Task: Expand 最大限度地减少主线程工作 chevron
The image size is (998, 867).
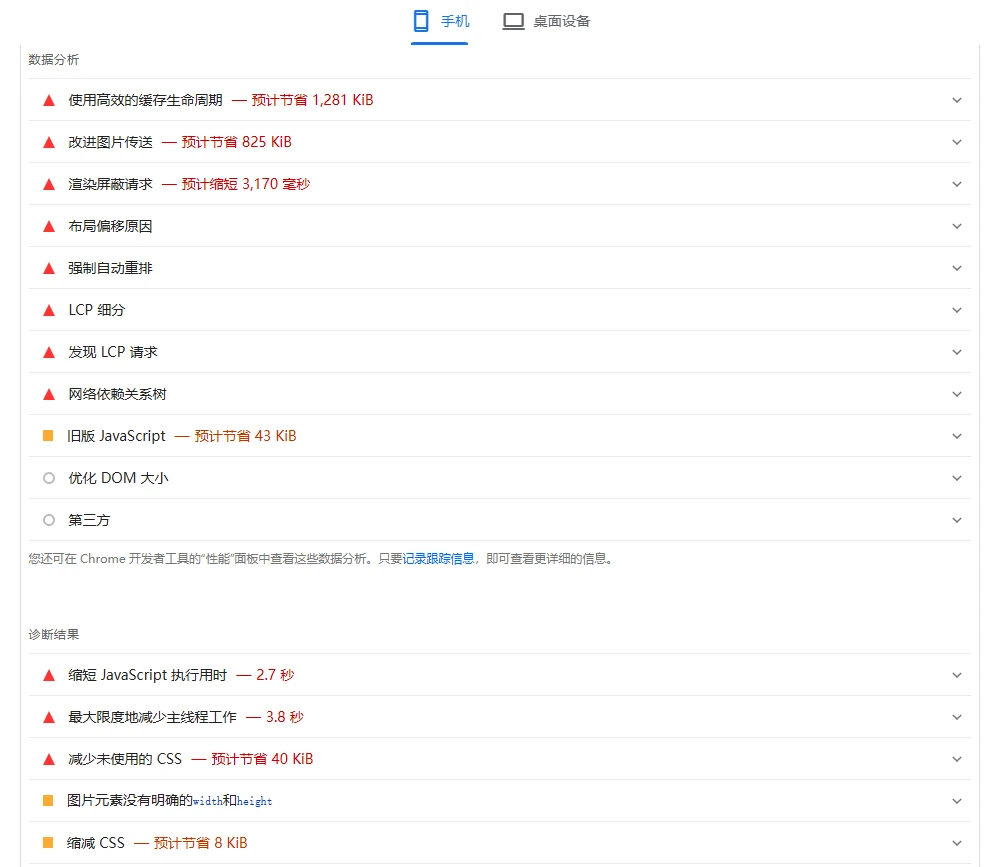Action: pos(957,717)
